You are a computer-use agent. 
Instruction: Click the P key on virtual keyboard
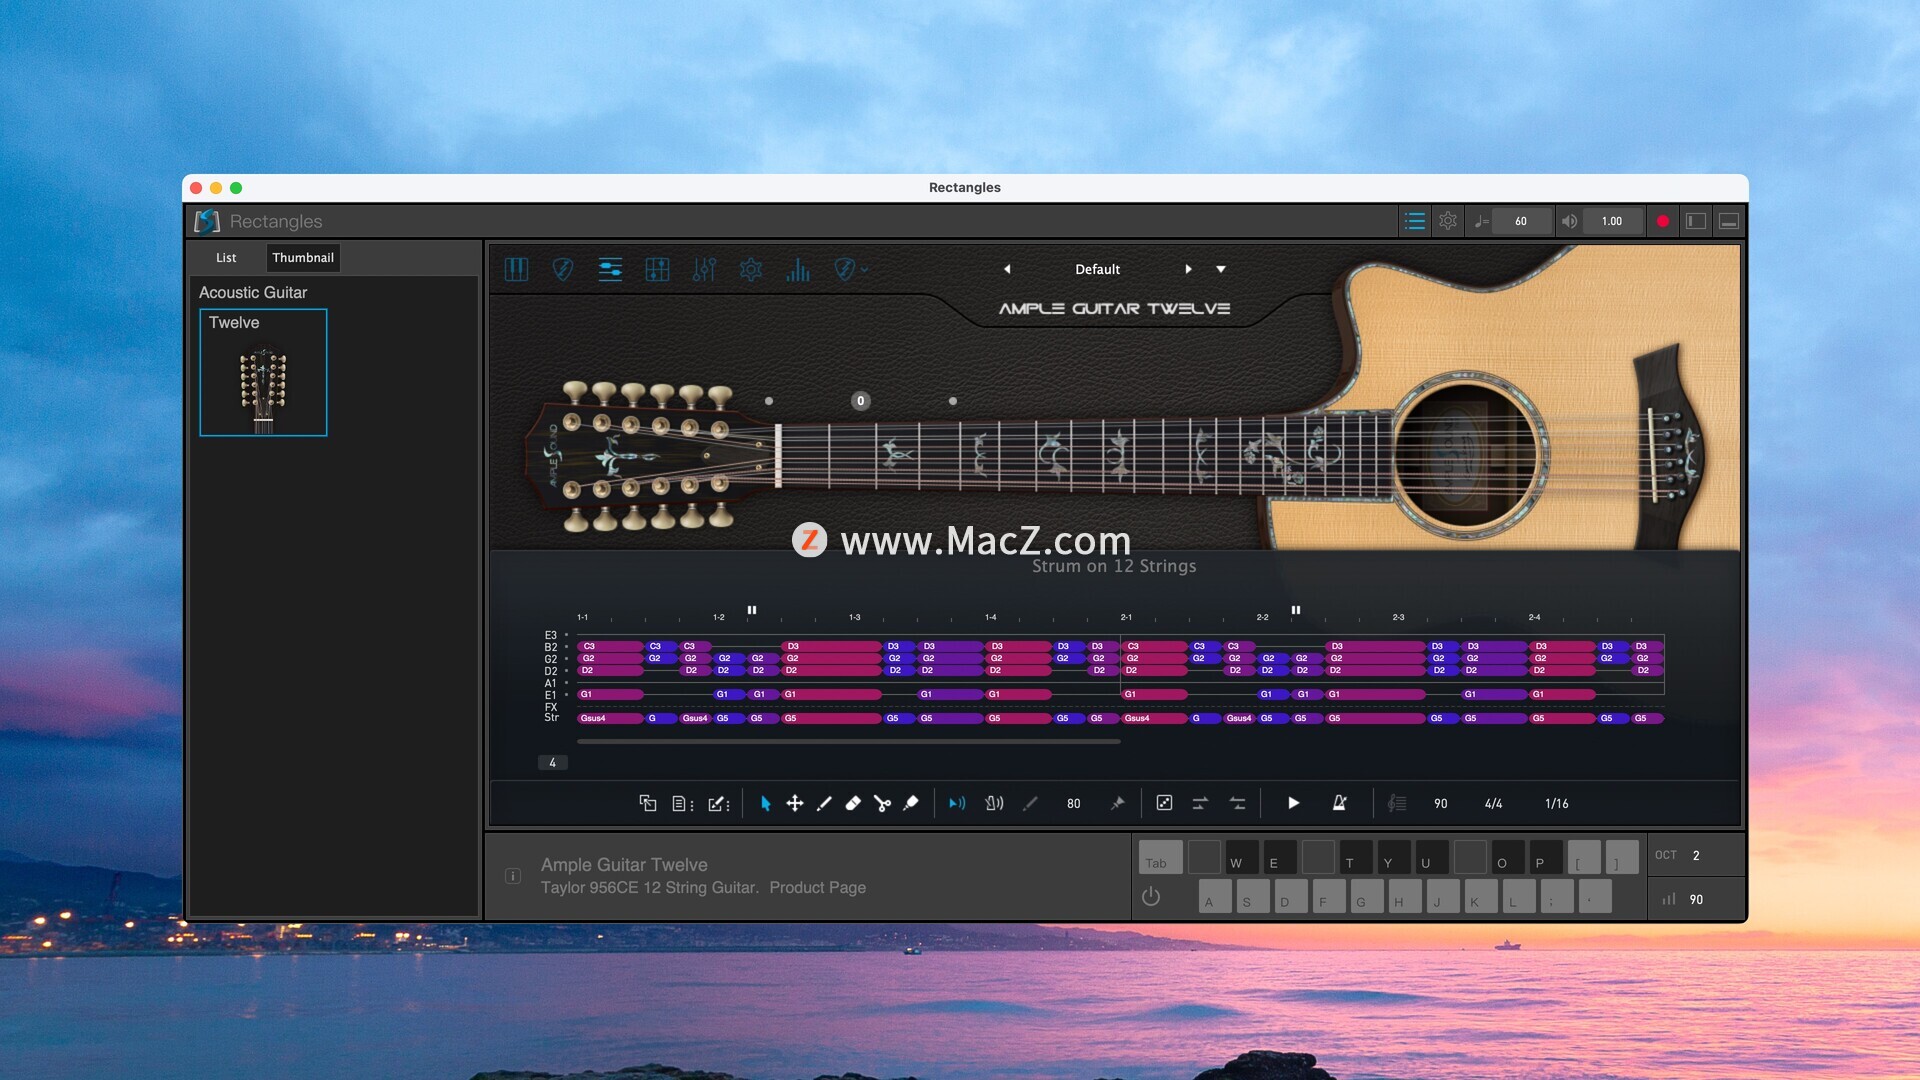click(x=1546, y=857)
